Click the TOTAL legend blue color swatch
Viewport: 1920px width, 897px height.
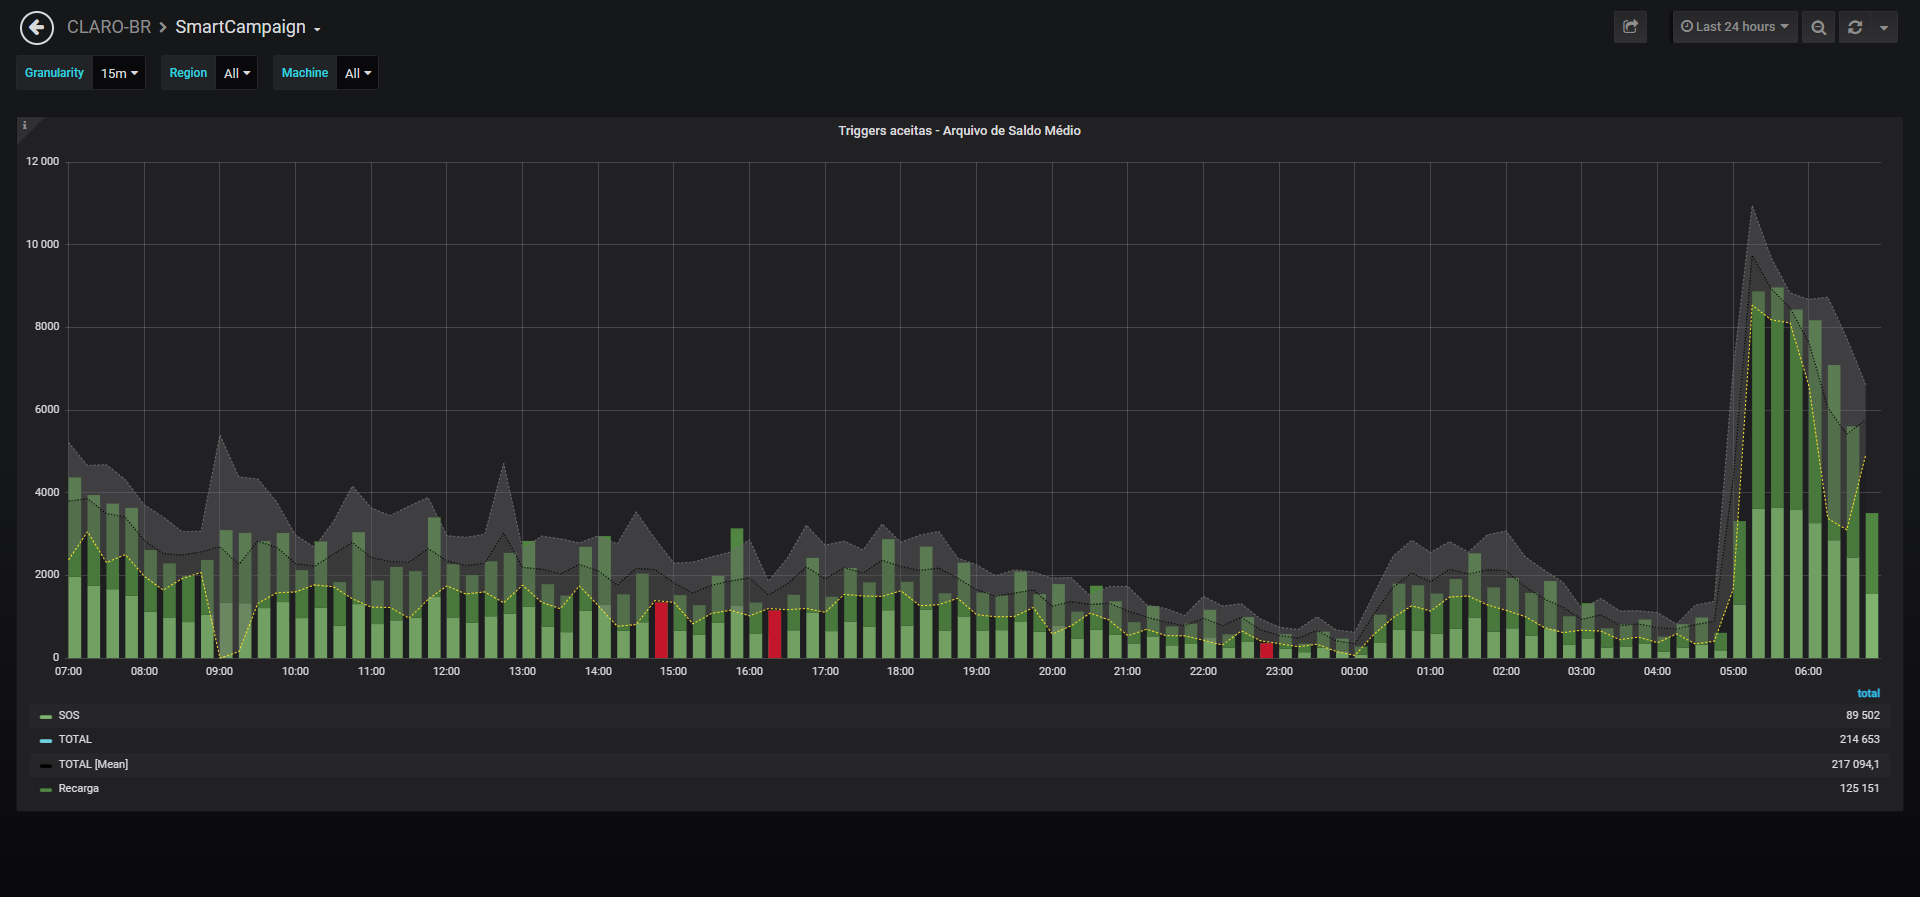coord(46,741)
